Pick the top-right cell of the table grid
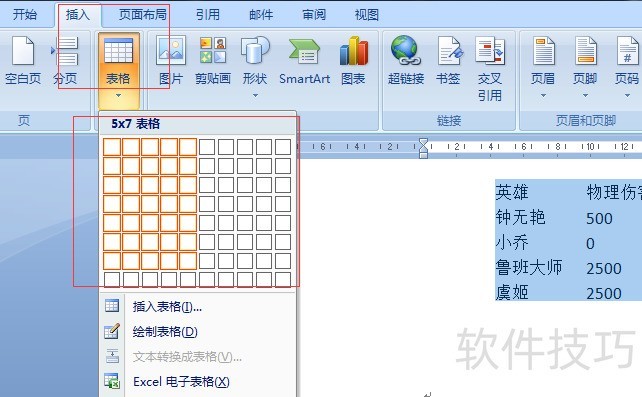642x397 pixels. point(283,147)
